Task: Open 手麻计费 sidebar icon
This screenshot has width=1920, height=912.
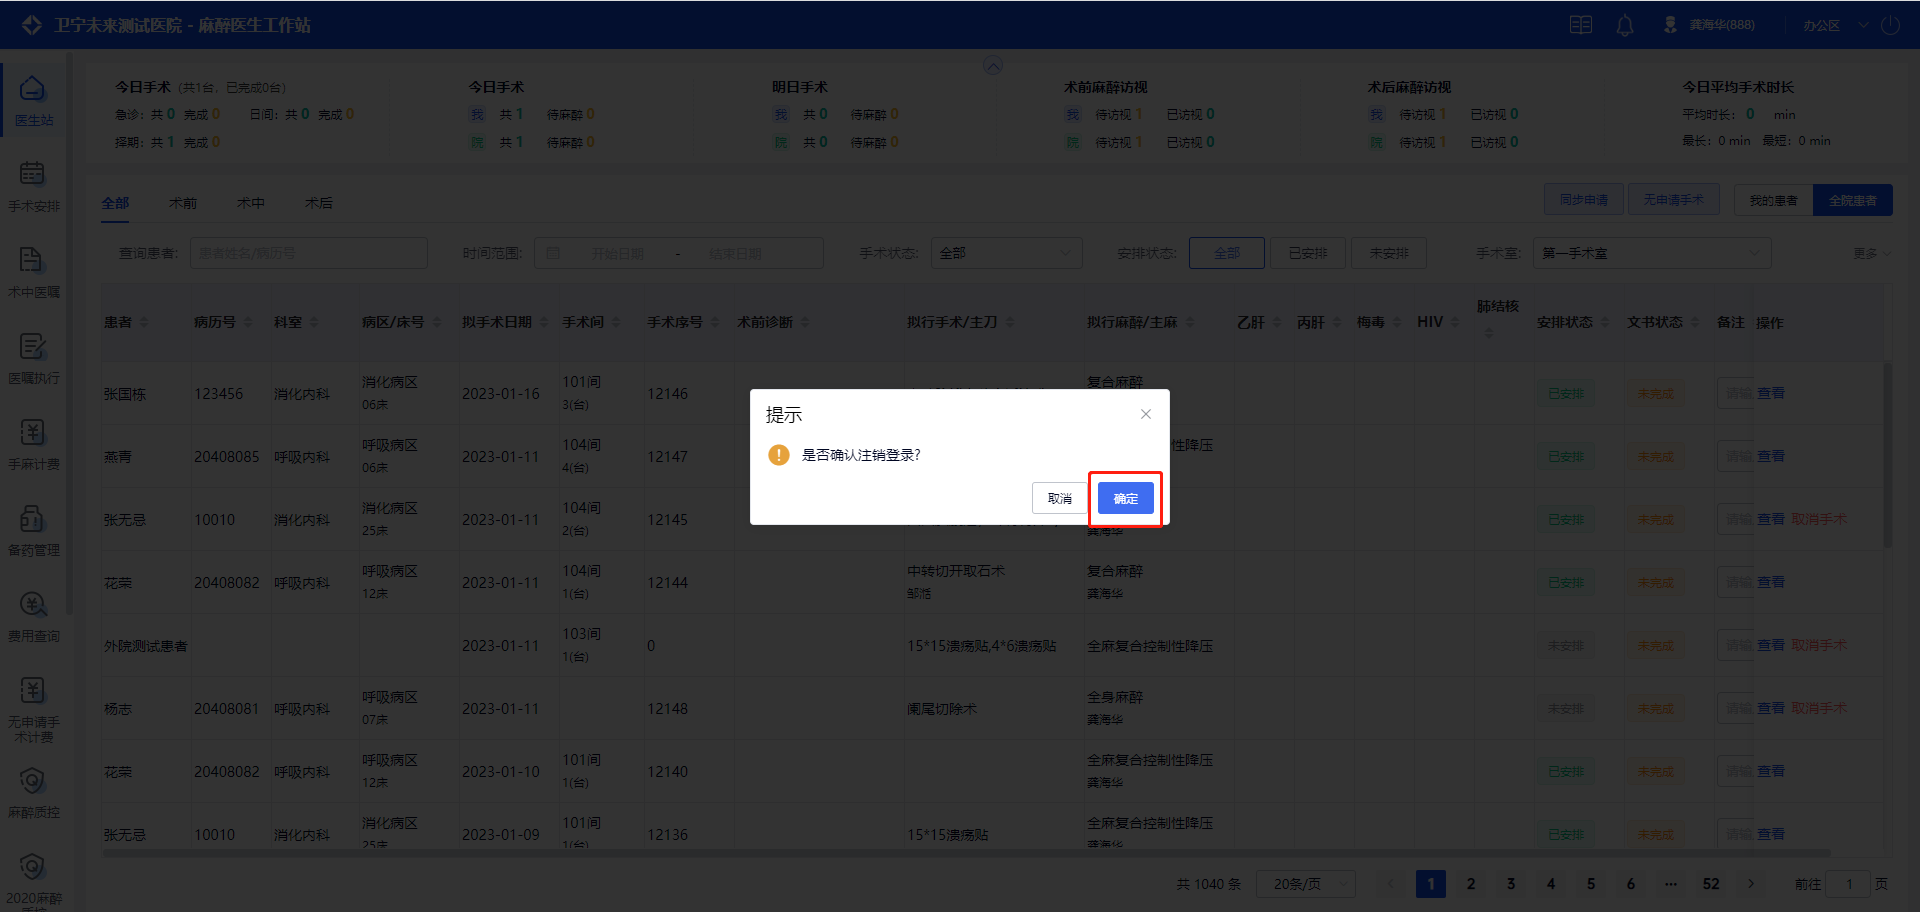Action: pos(33,444)
